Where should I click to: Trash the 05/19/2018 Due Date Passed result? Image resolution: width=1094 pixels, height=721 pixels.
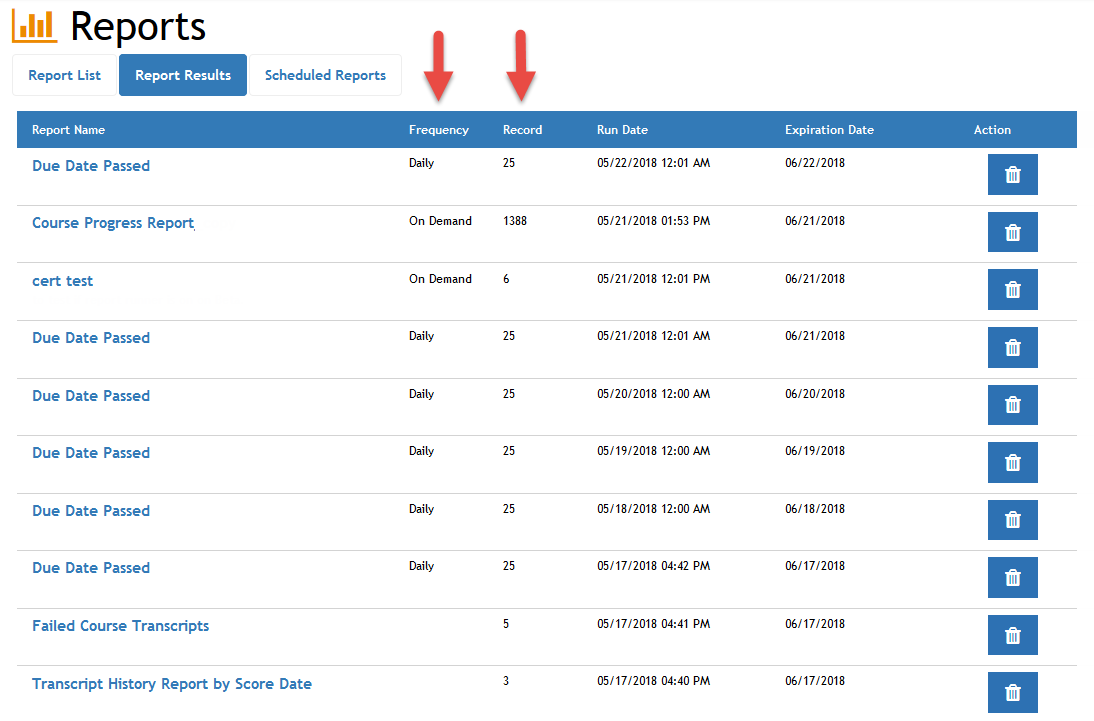tap(1012, 462)
